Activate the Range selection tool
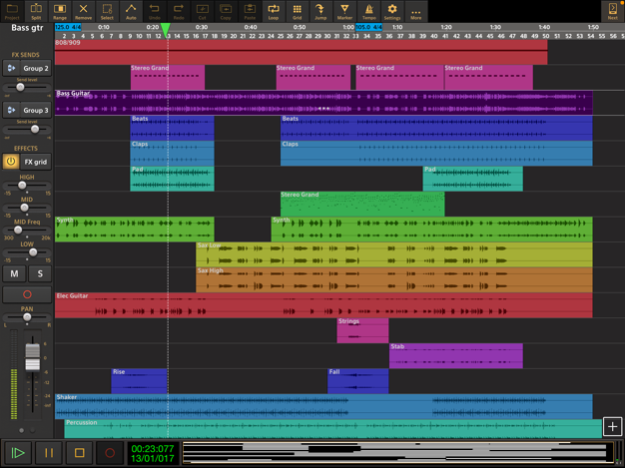The height and width of the screenshot is (468, 625). [60, 11]
